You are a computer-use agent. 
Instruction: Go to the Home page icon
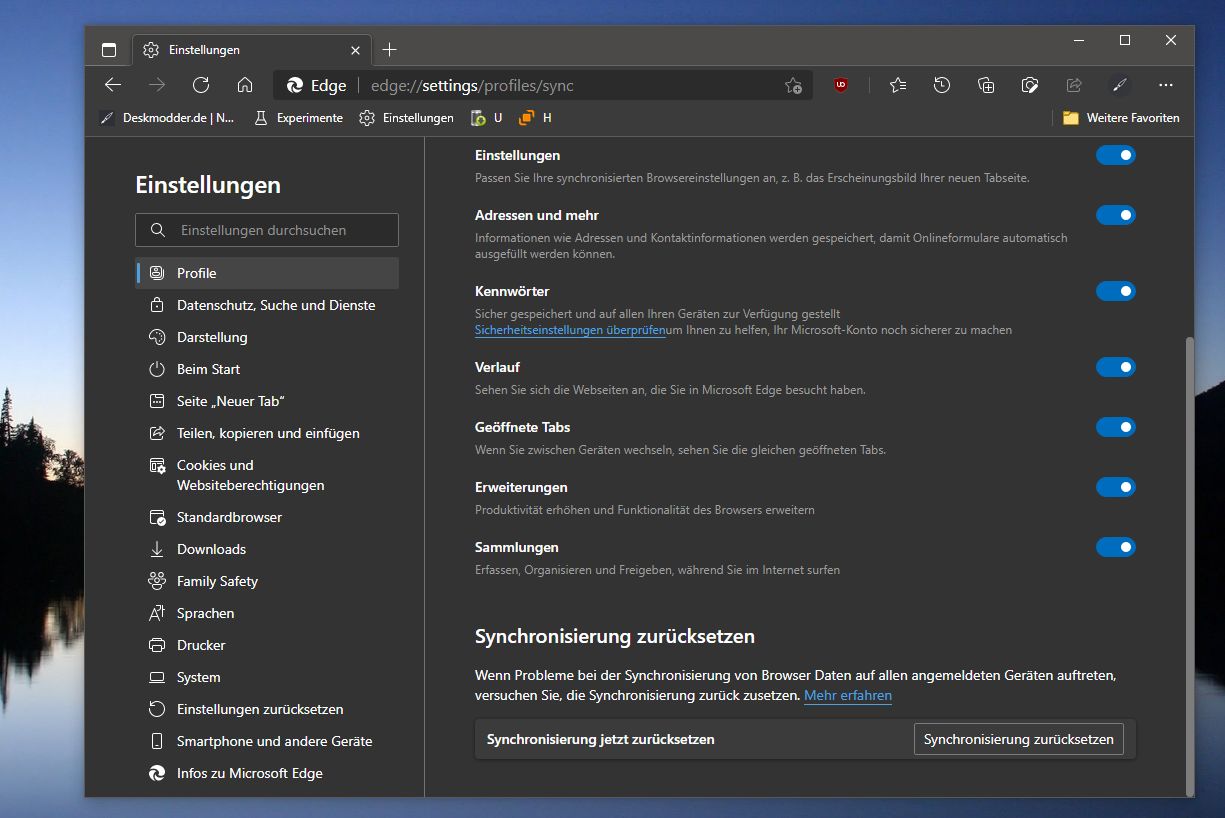click(245, 85)
